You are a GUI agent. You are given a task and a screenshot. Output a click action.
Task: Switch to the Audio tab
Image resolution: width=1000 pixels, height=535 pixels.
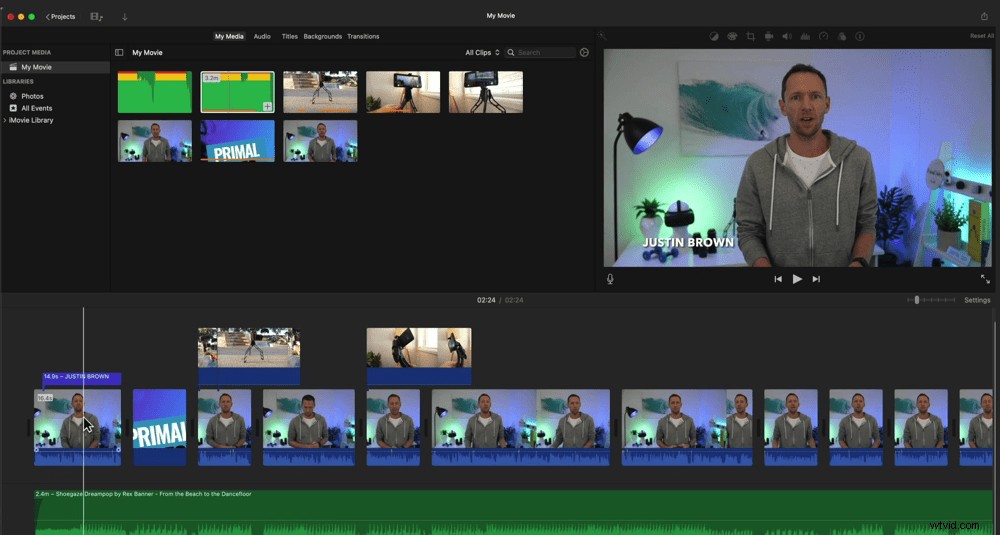pos(262,36)
